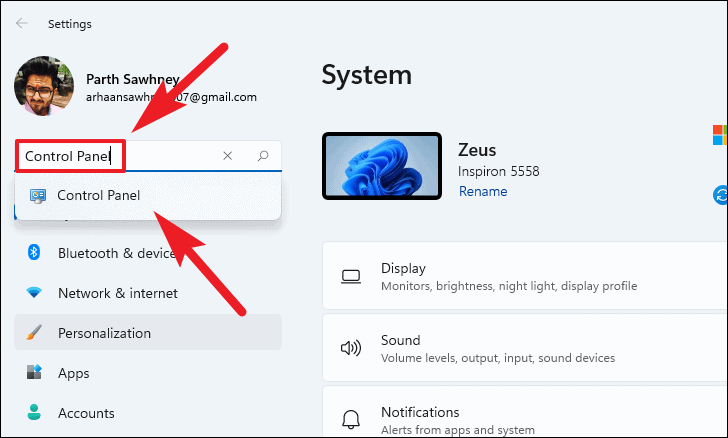Select the Personalization category
Screen dimensions: 728x438
(148, 332)
